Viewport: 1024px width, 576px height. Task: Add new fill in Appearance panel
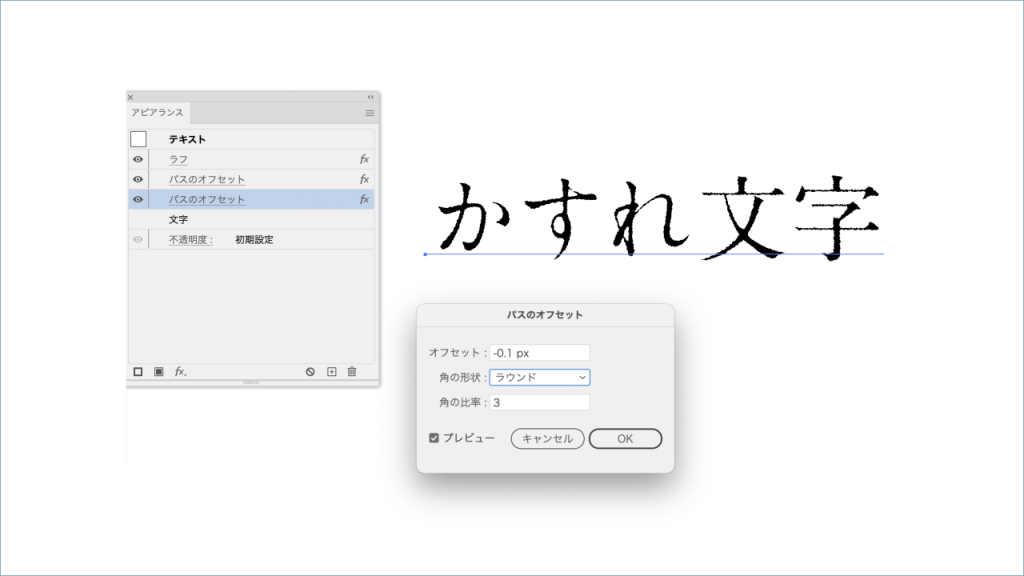(159, 372)
